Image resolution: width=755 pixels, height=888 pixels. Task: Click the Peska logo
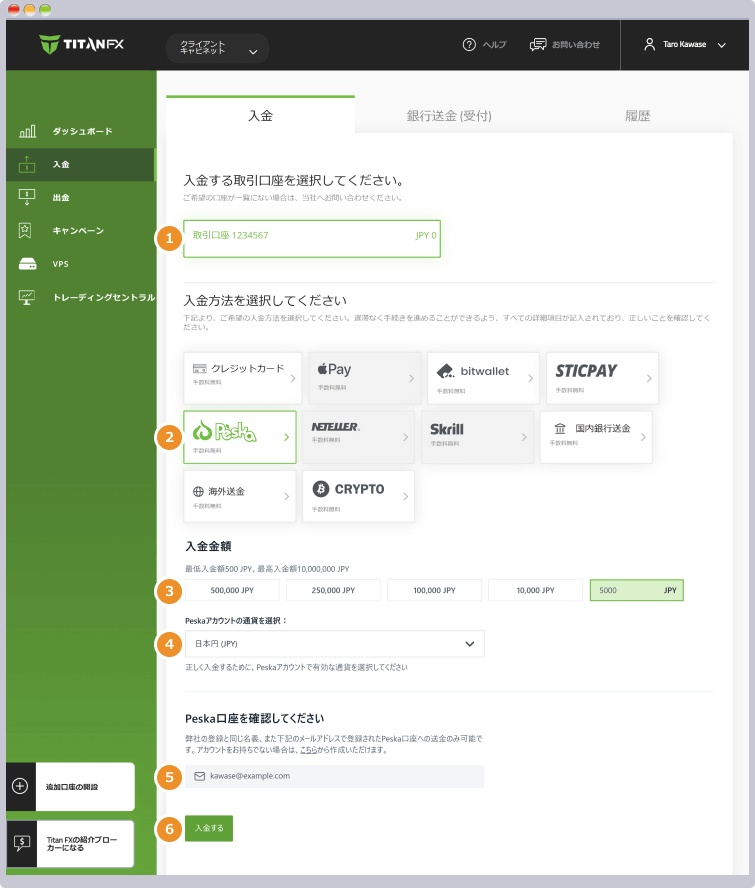tap(224, 432)
